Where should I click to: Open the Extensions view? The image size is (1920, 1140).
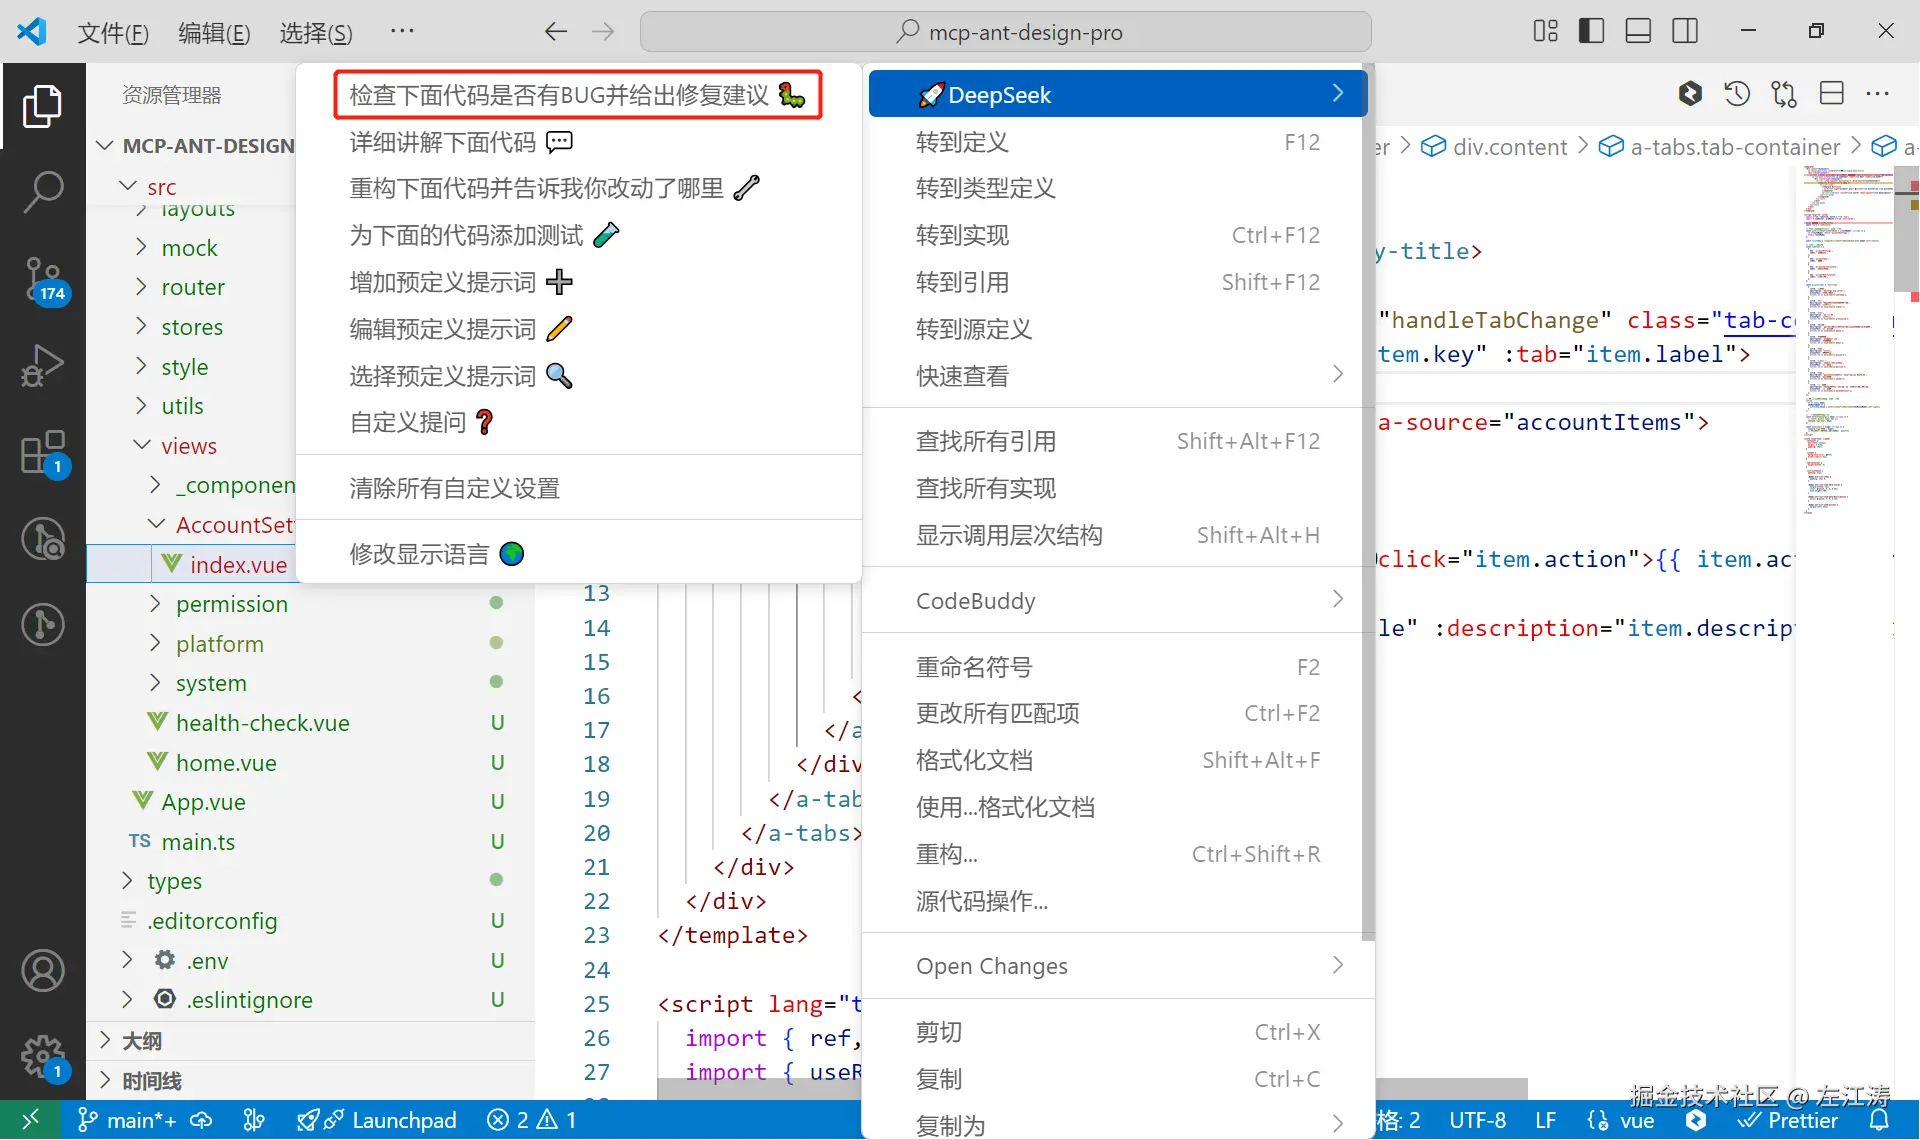tap(44, 452)
